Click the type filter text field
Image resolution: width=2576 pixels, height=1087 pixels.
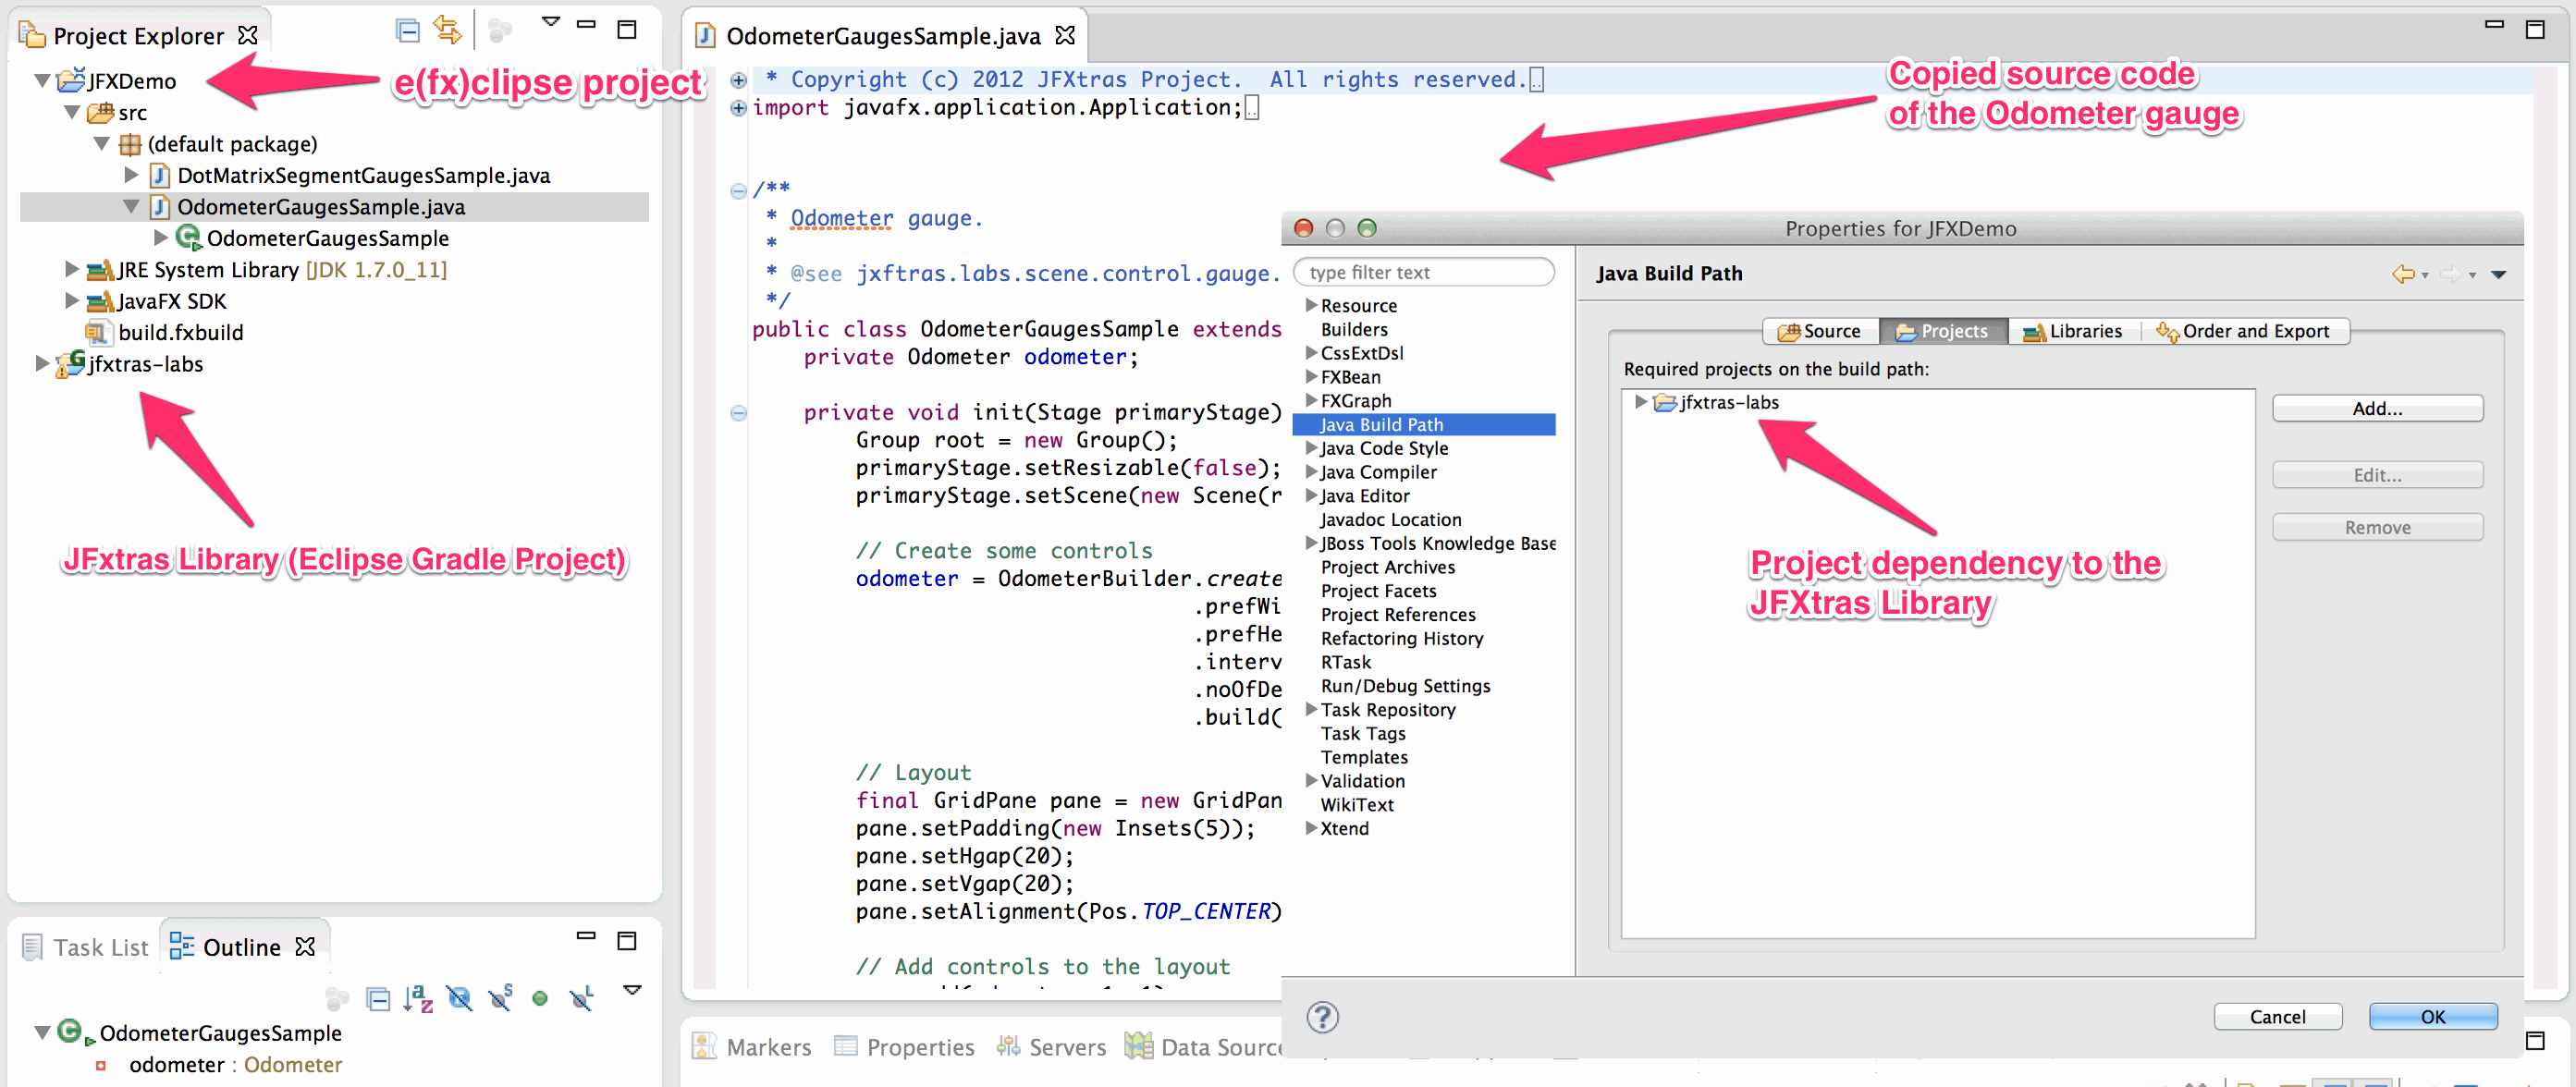[x=1423, y=272]
